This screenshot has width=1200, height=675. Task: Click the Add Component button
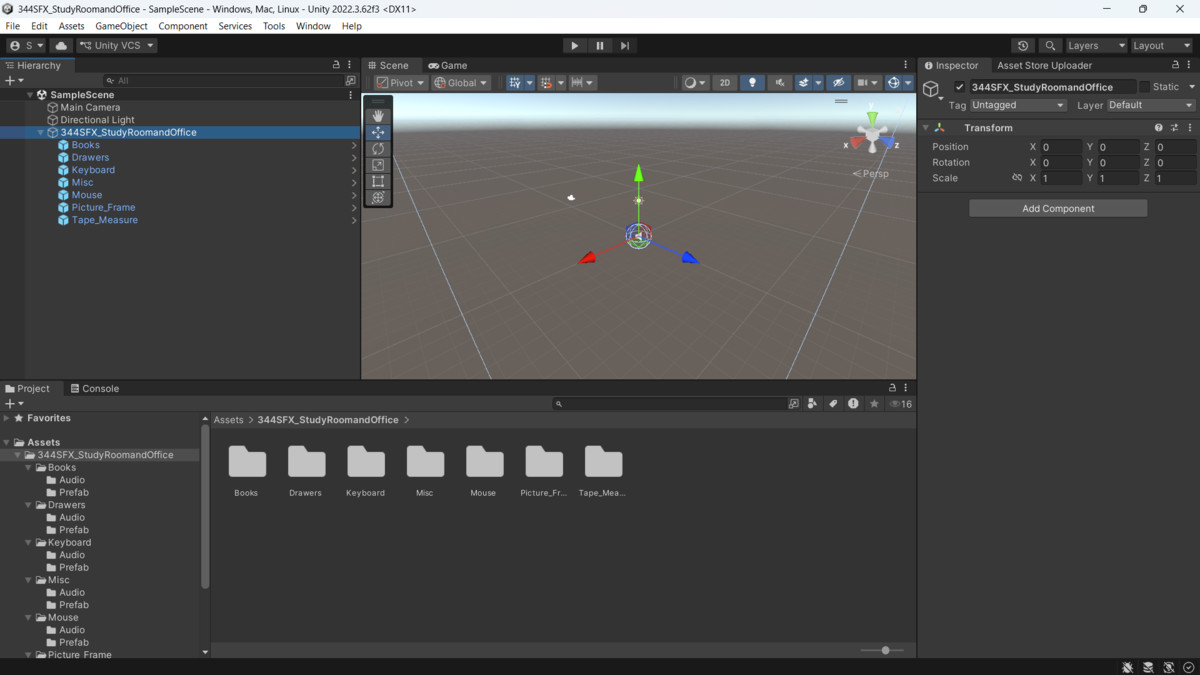click(x=1058, y=208)
